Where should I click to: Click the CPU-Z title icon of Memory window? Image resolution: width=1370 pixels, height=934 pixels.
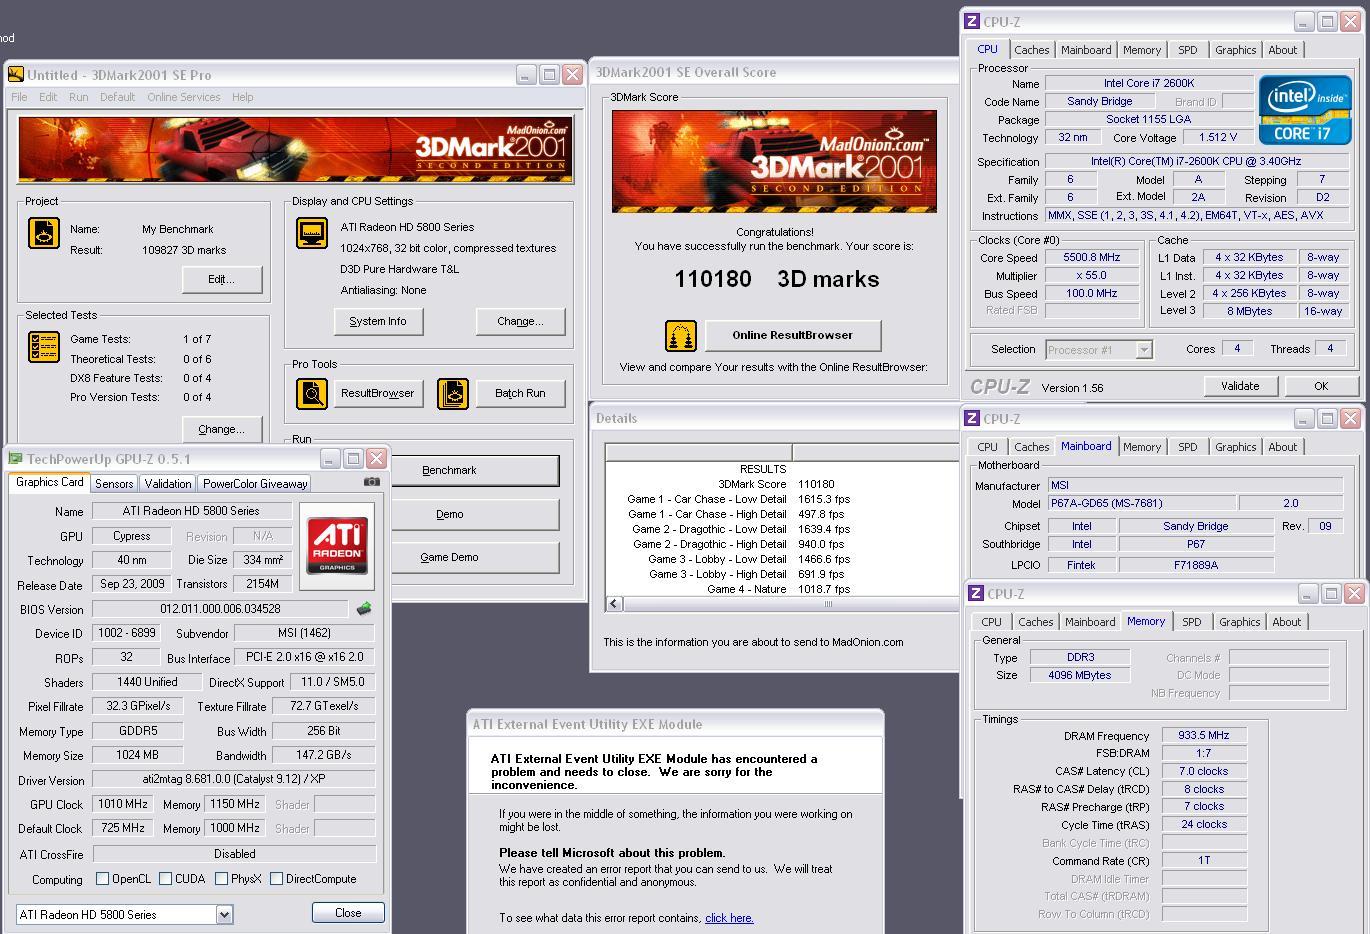tap(976, 594)
